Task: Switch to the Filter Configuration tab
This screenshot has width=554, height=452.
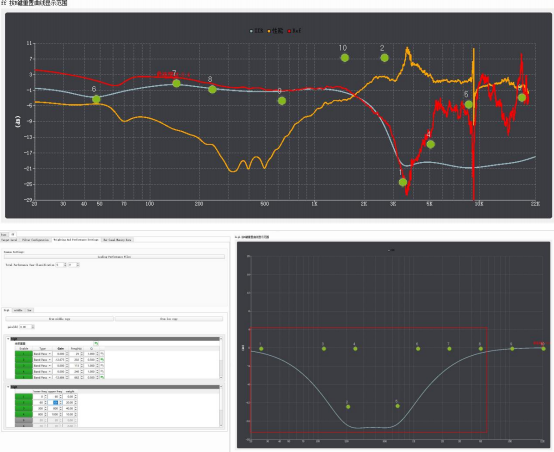Action: pos(35,240)
